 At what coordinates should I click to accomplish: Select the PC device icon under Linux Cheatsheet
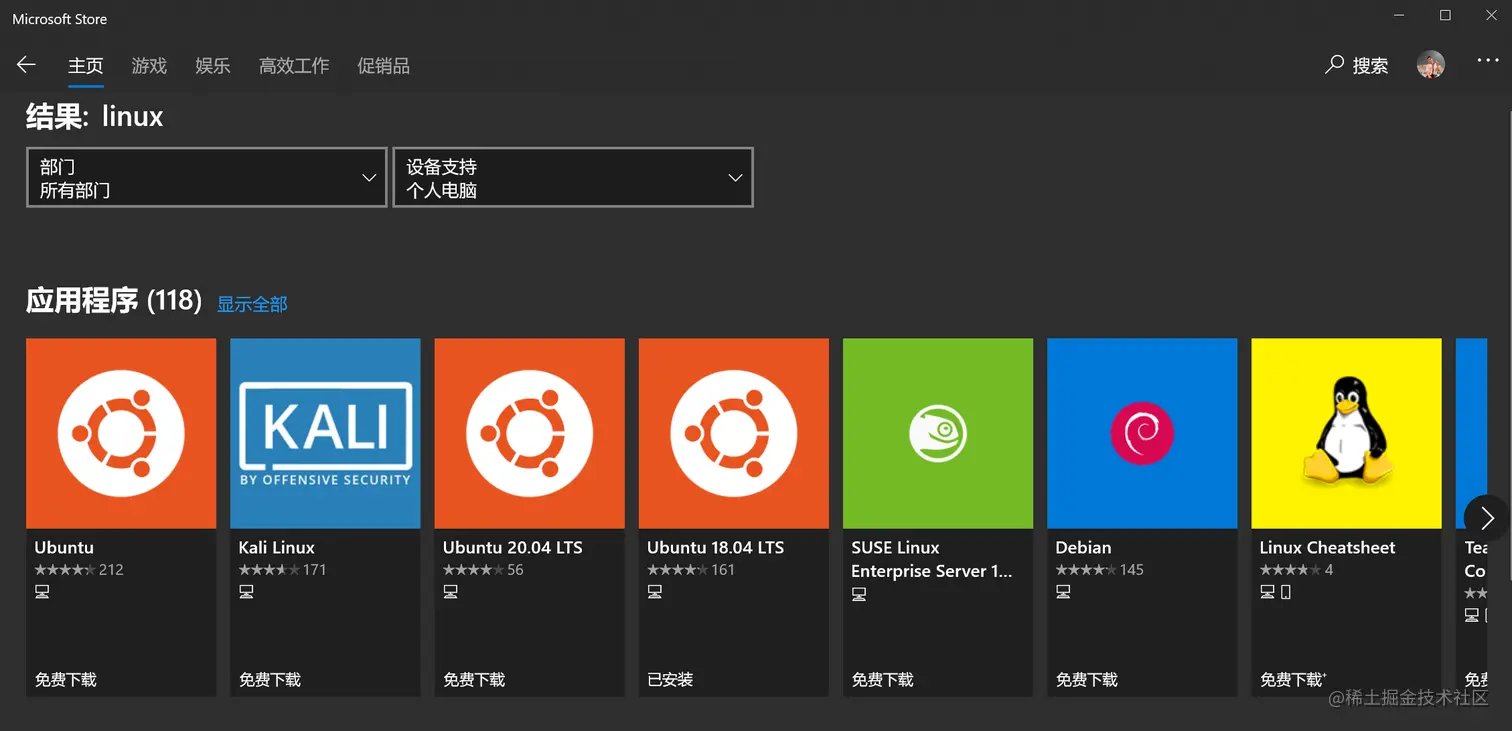coord(1267,592)
